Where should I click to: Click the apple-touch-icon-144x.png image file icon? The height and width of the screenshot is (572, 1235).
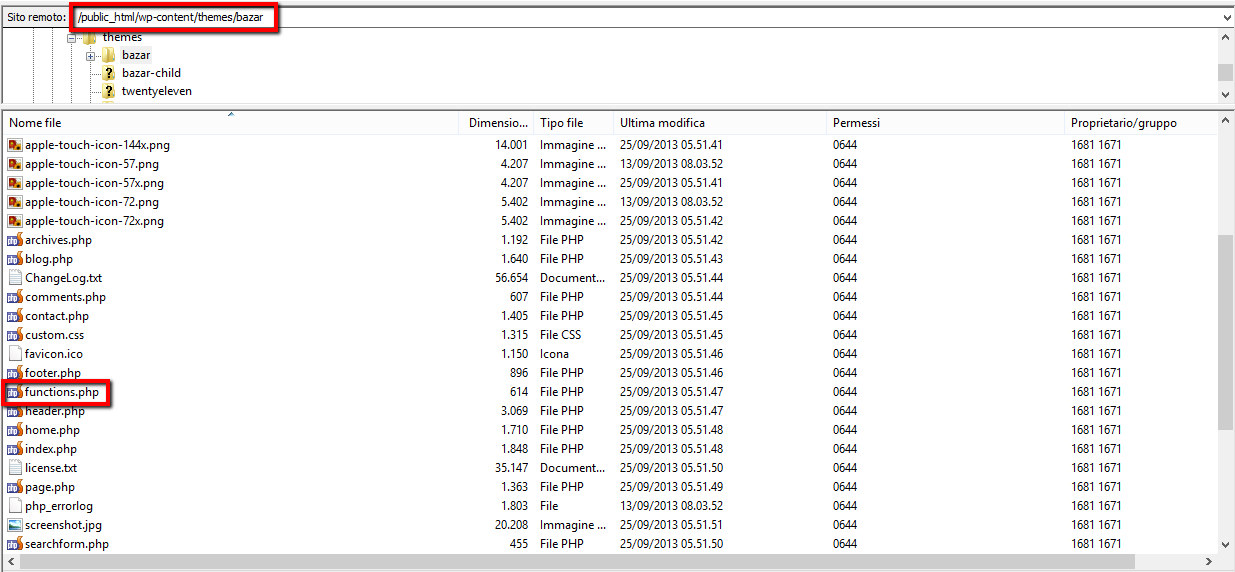pyautogui.click(x=14, y=145)
